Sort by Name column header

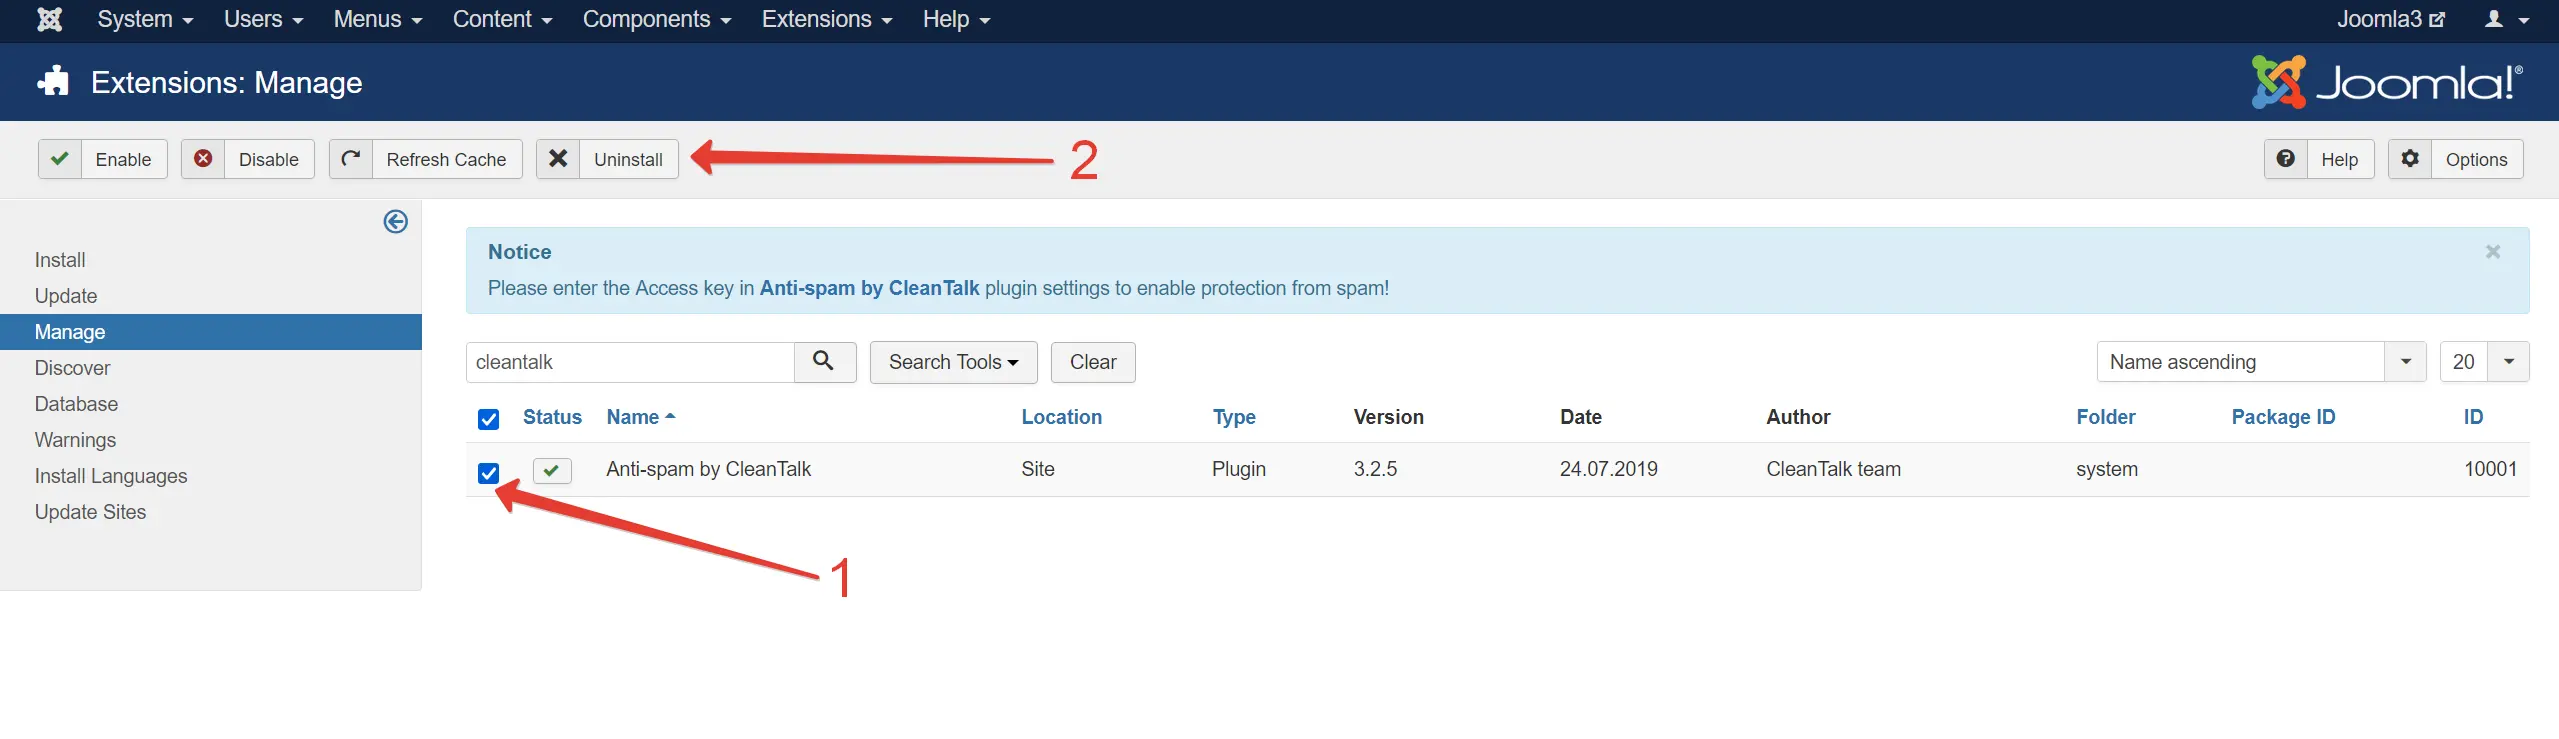click(x=641, y=417)
